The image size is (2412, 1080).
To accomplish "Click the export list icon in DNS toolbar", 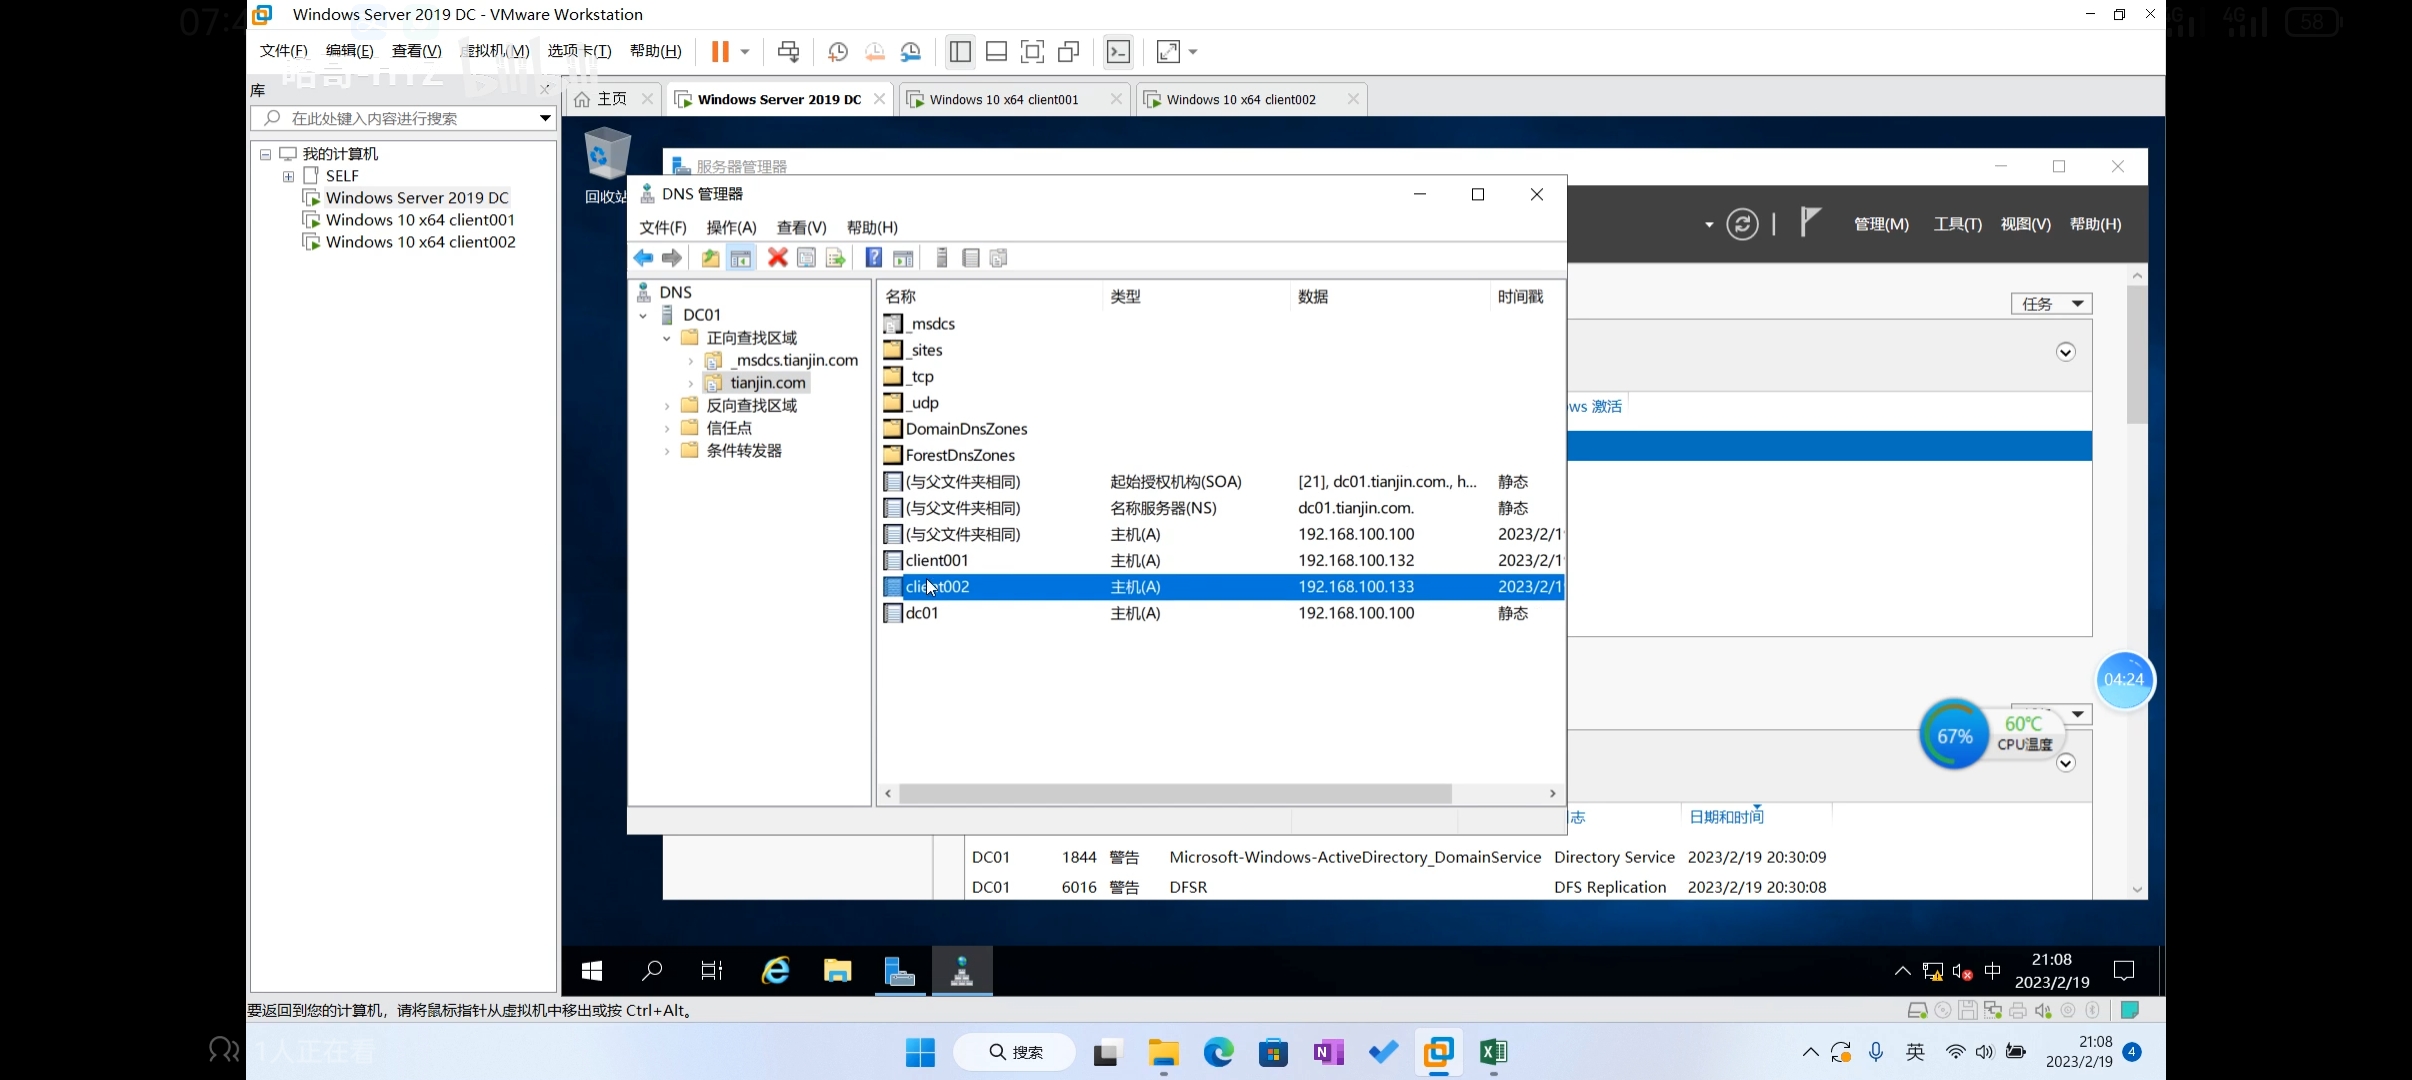I will pos(836,258).
